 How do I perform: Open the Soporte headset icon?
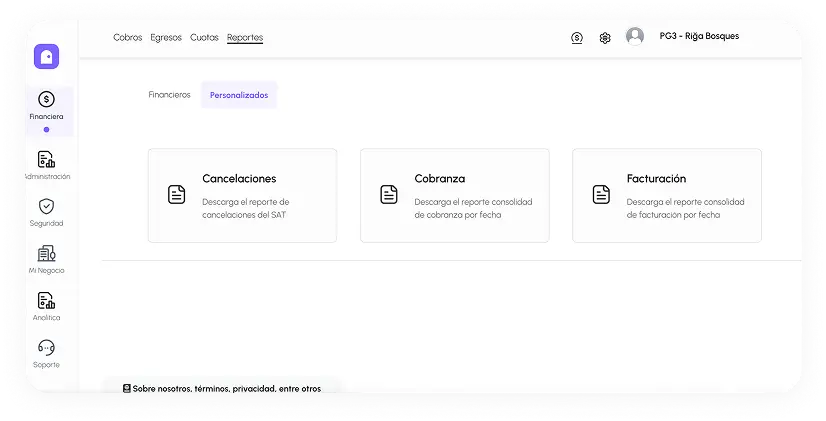pos(46,348)
